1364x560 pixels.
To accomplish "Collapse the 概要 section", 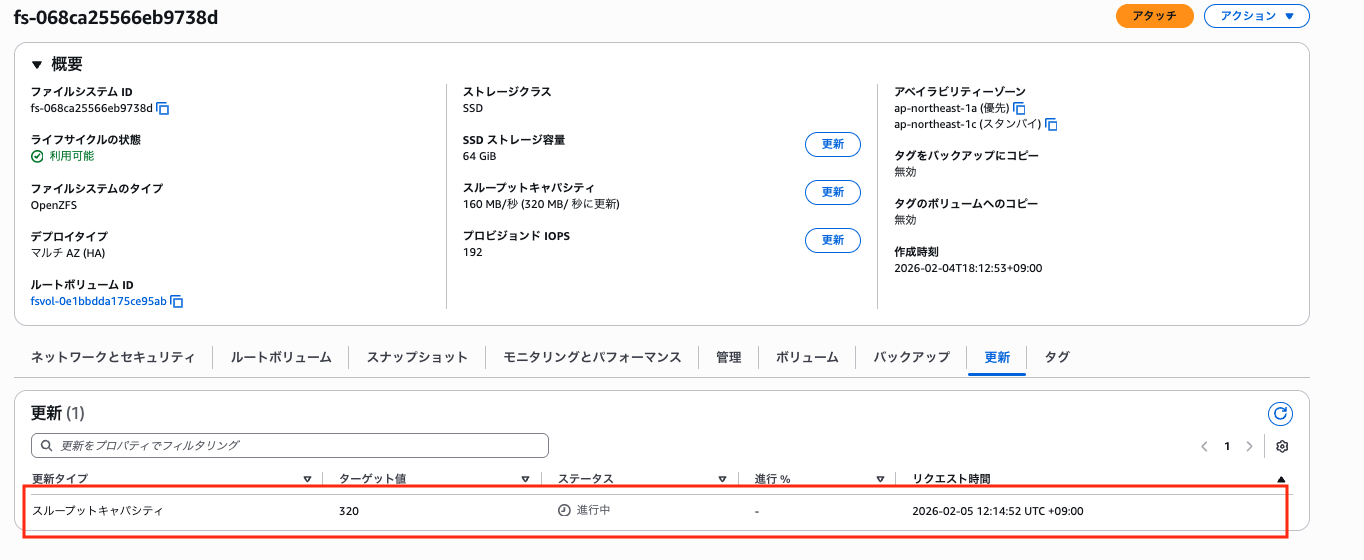I will 37,65.
